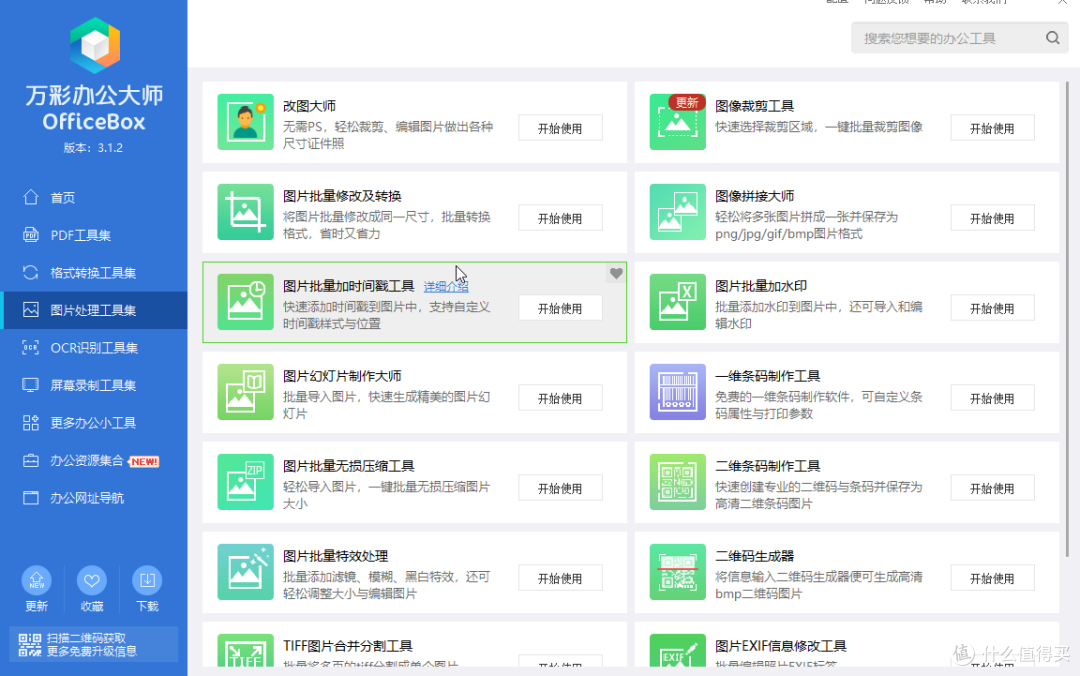
Task: Open 格式转换工具集 in the sidebar
Action: 94,273
